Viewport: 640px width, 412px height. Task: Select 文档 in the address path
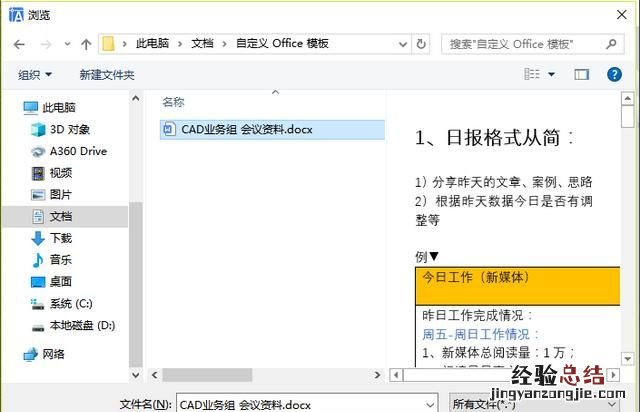click(202, 43)
